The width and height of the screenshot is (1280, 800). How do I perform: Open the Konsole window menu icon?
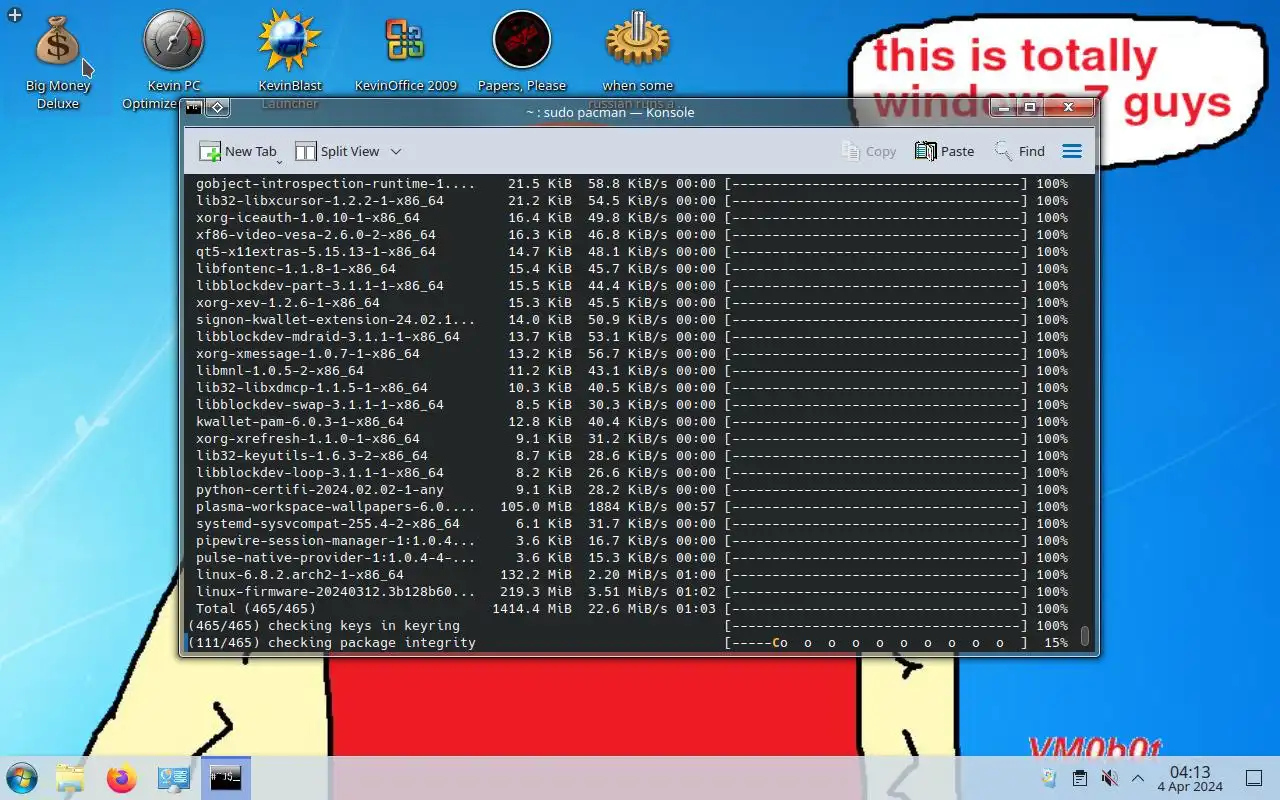[194, 107]
